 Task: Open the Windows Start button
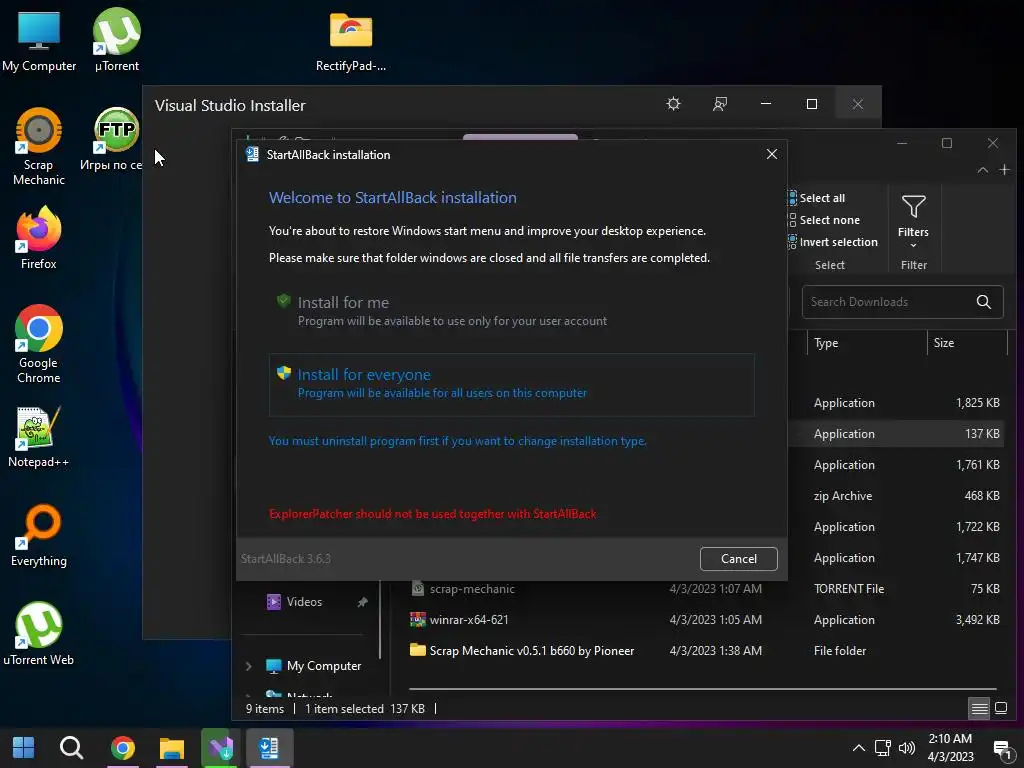click(24, 748)
